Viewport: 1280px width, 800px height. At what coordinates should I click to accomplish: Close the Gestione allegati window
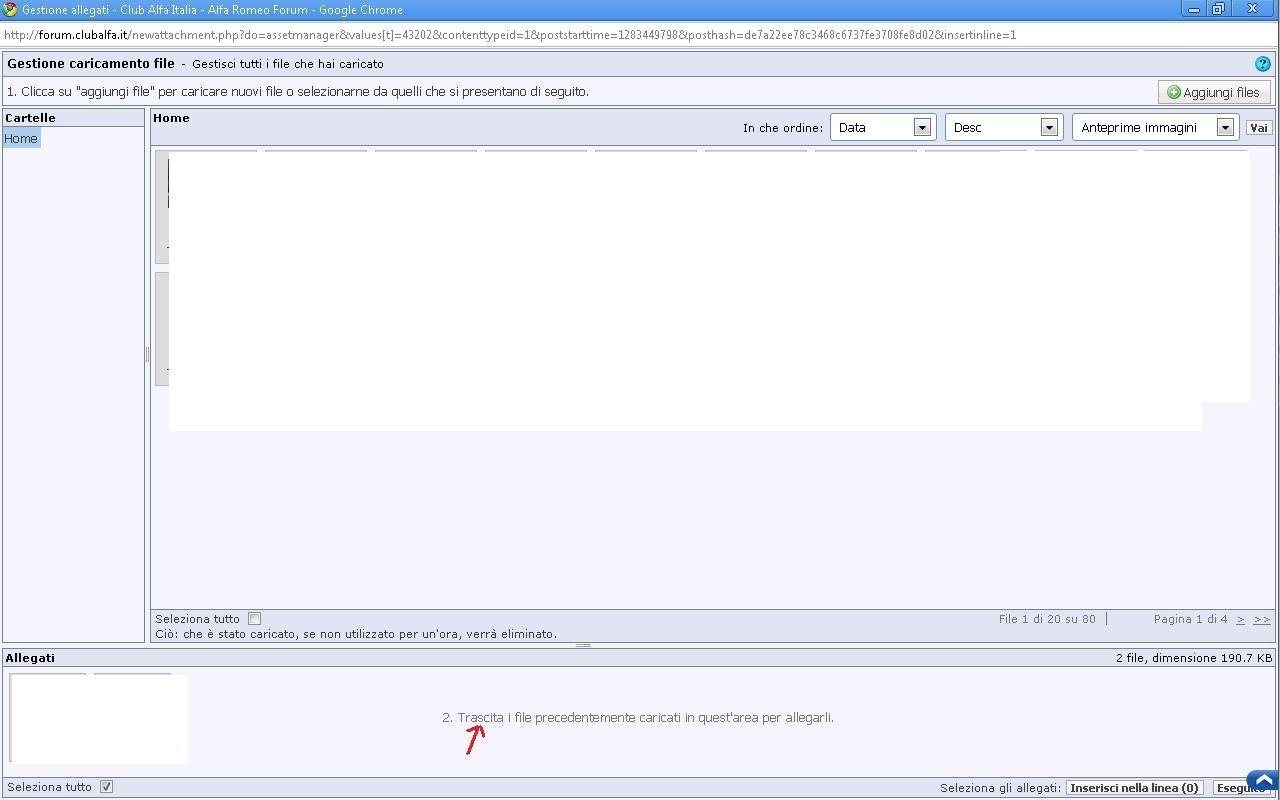click(1252, 9)
